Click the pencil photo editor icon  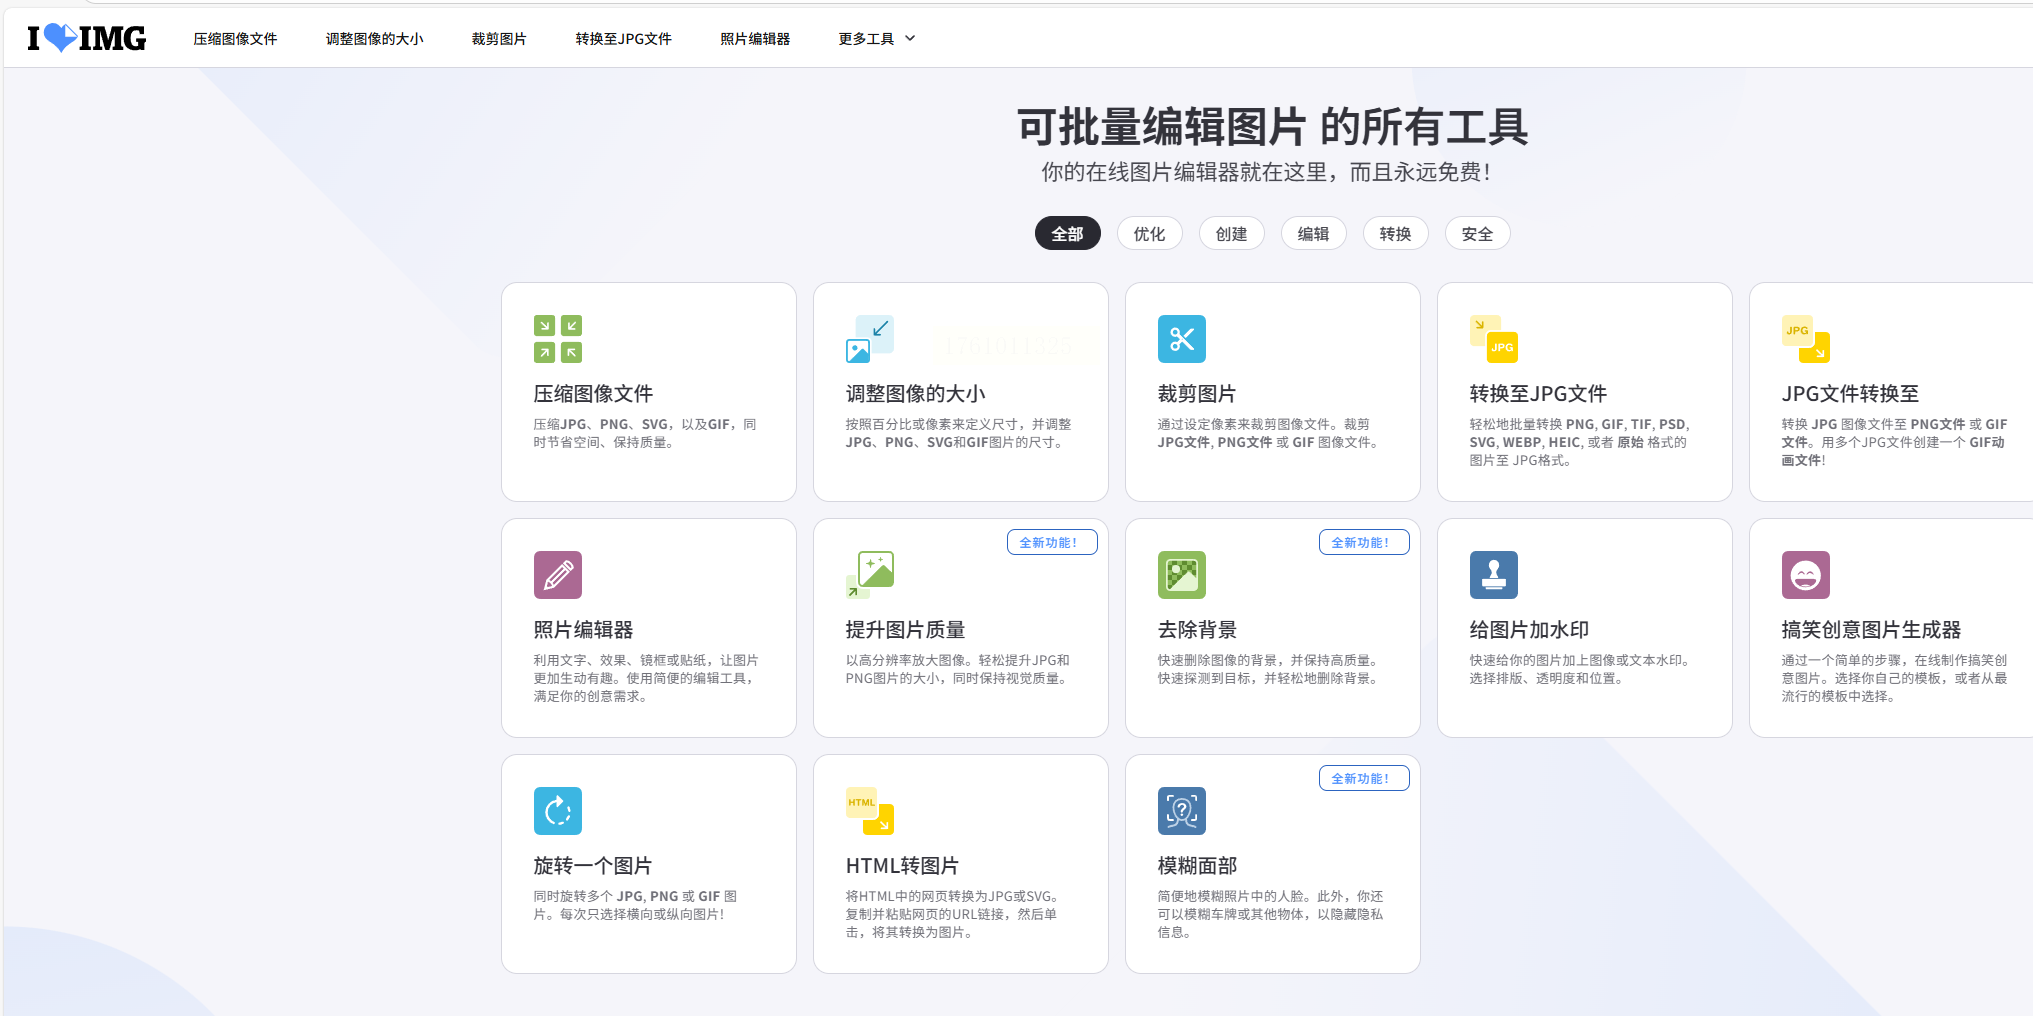[557, 575]
